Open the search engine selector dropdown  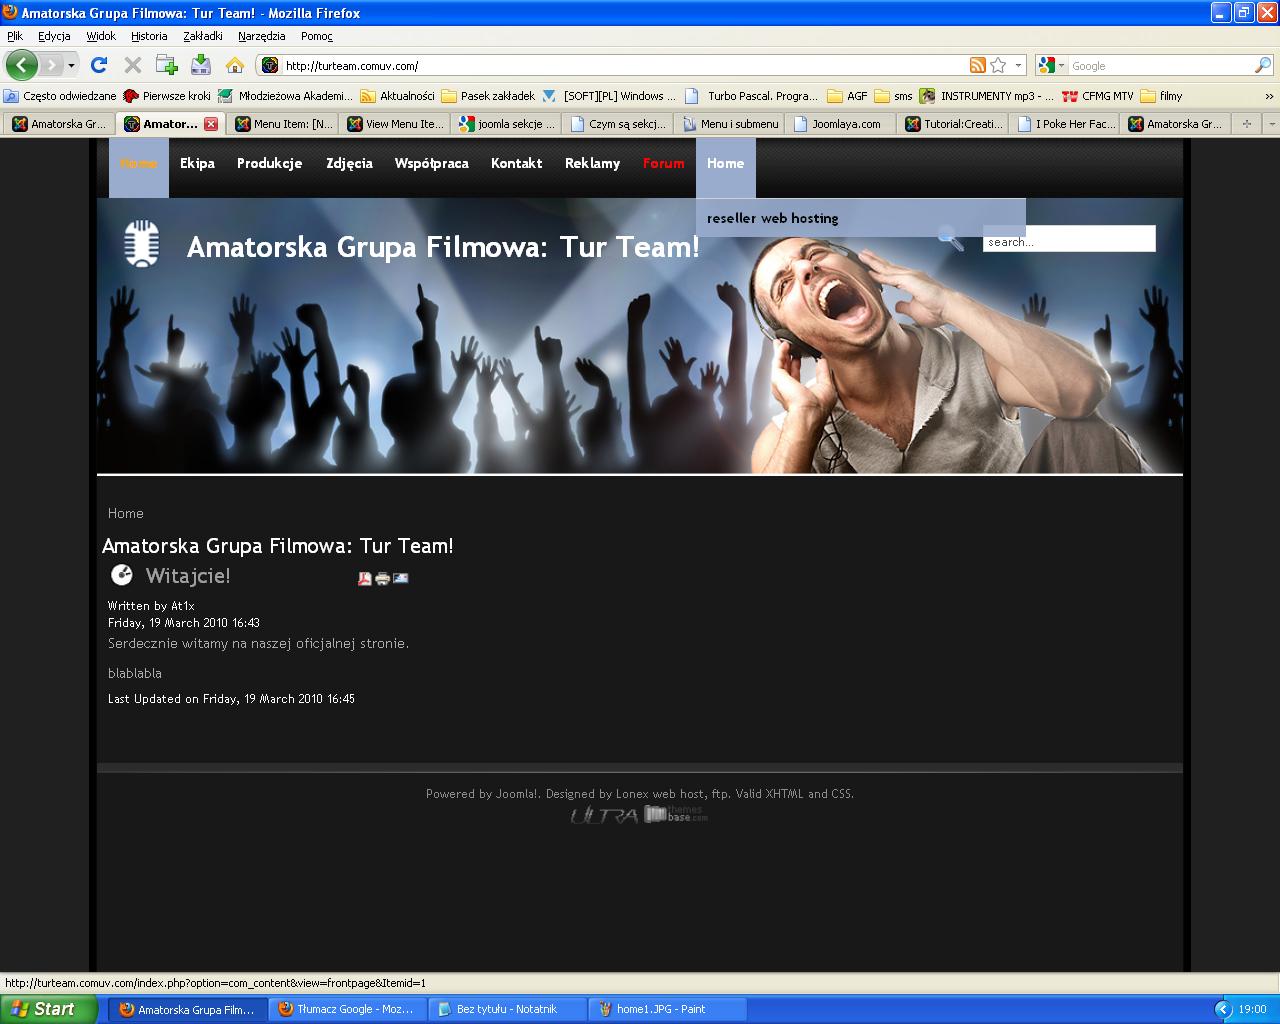[x=1052, y=65]
